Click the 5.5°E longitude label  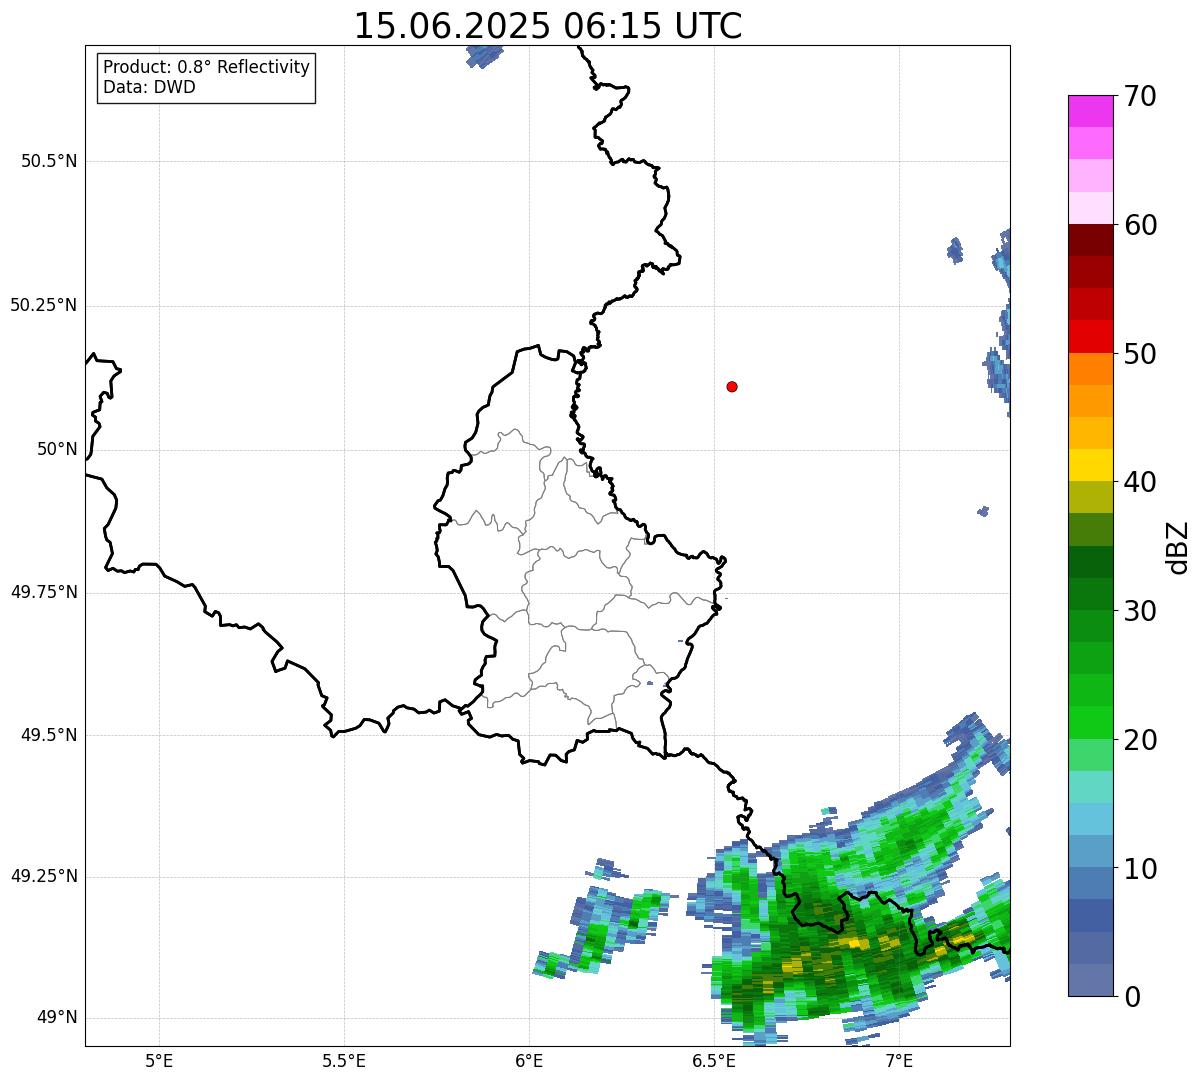[x=344, y=1060]
